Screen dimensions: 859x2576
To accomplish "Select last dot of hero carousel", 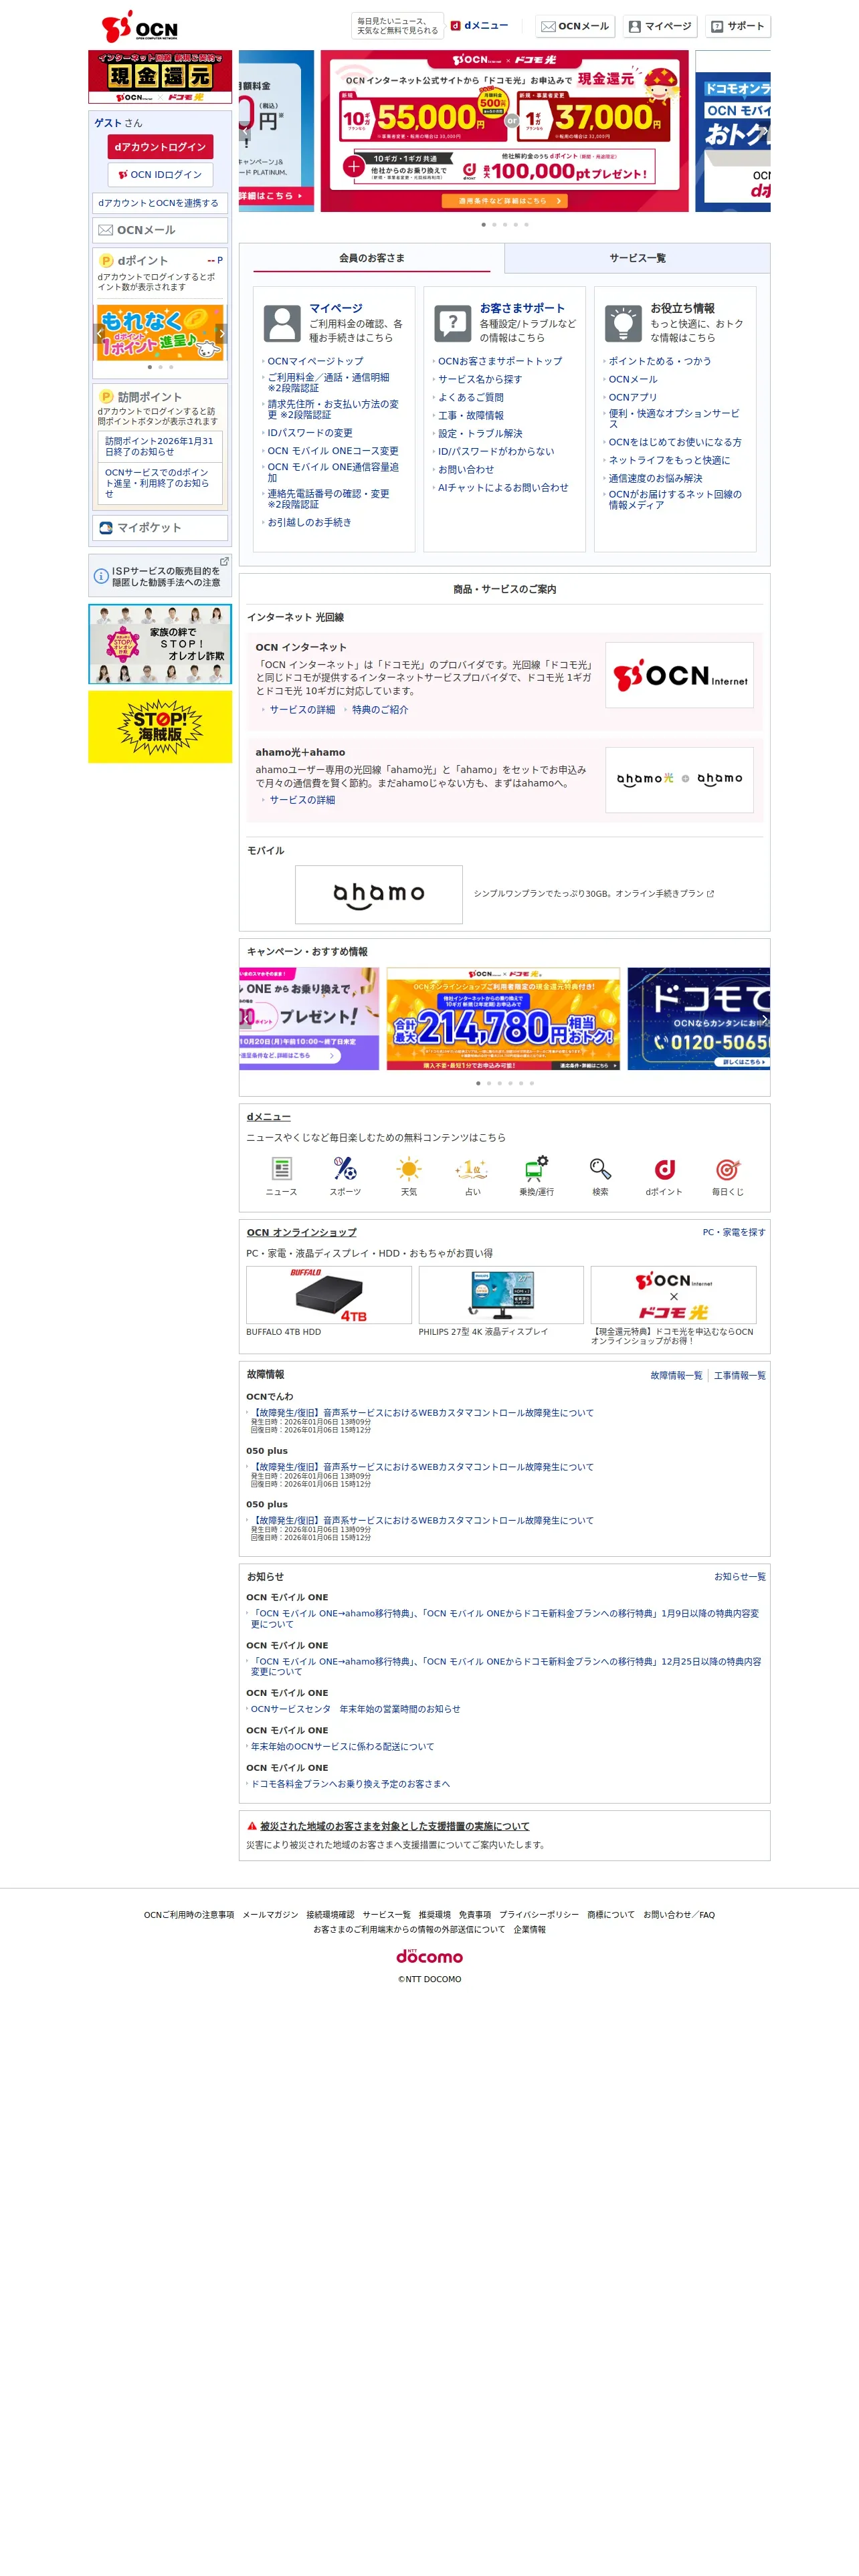I will [526, 225].
